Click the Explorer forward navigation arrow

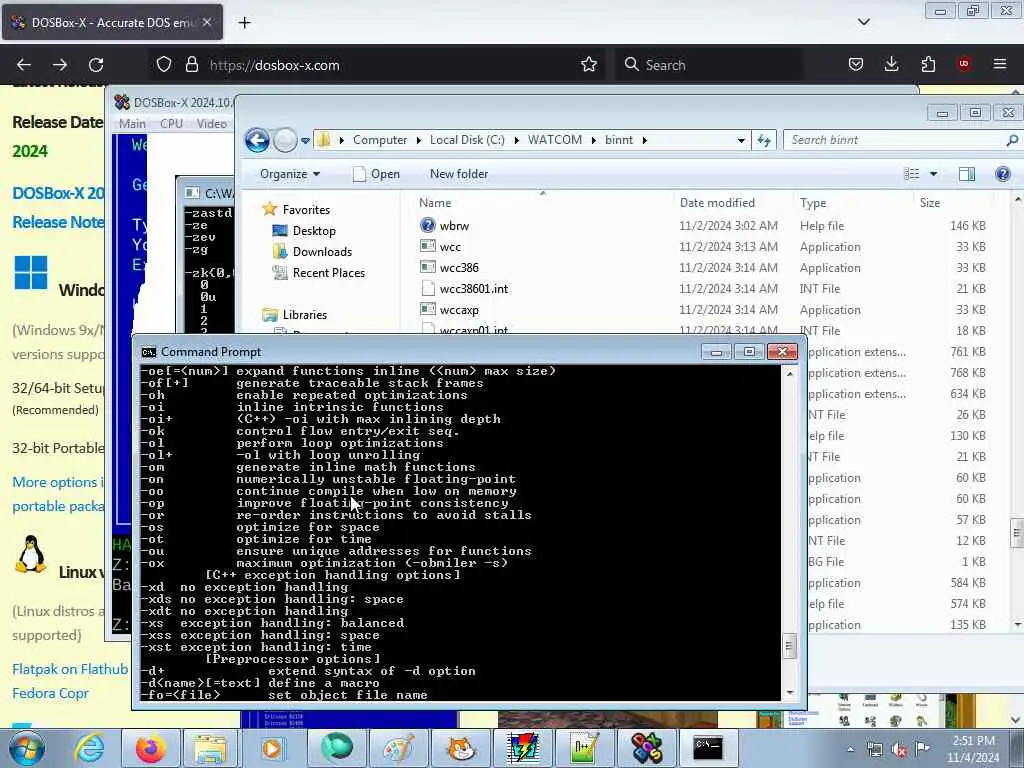click(285, 140)
